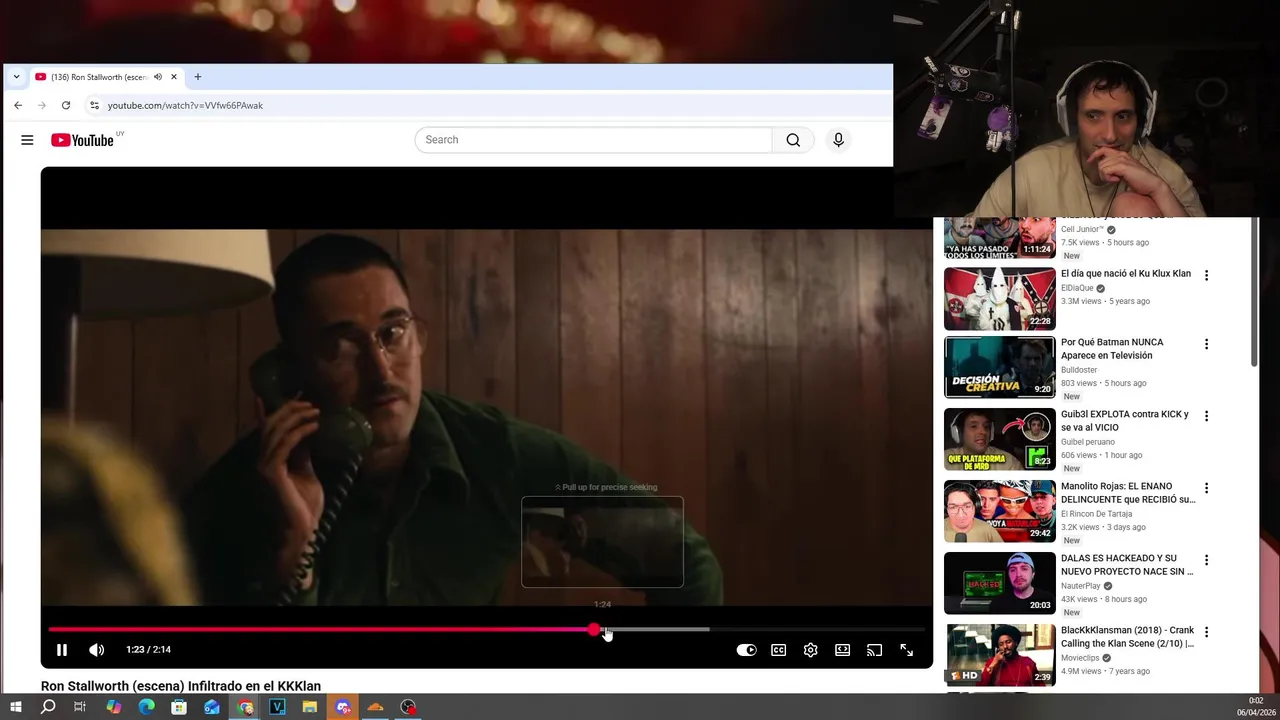Pause the video with the pause button
The image size is (1280, 720).
tap(62, 650)
